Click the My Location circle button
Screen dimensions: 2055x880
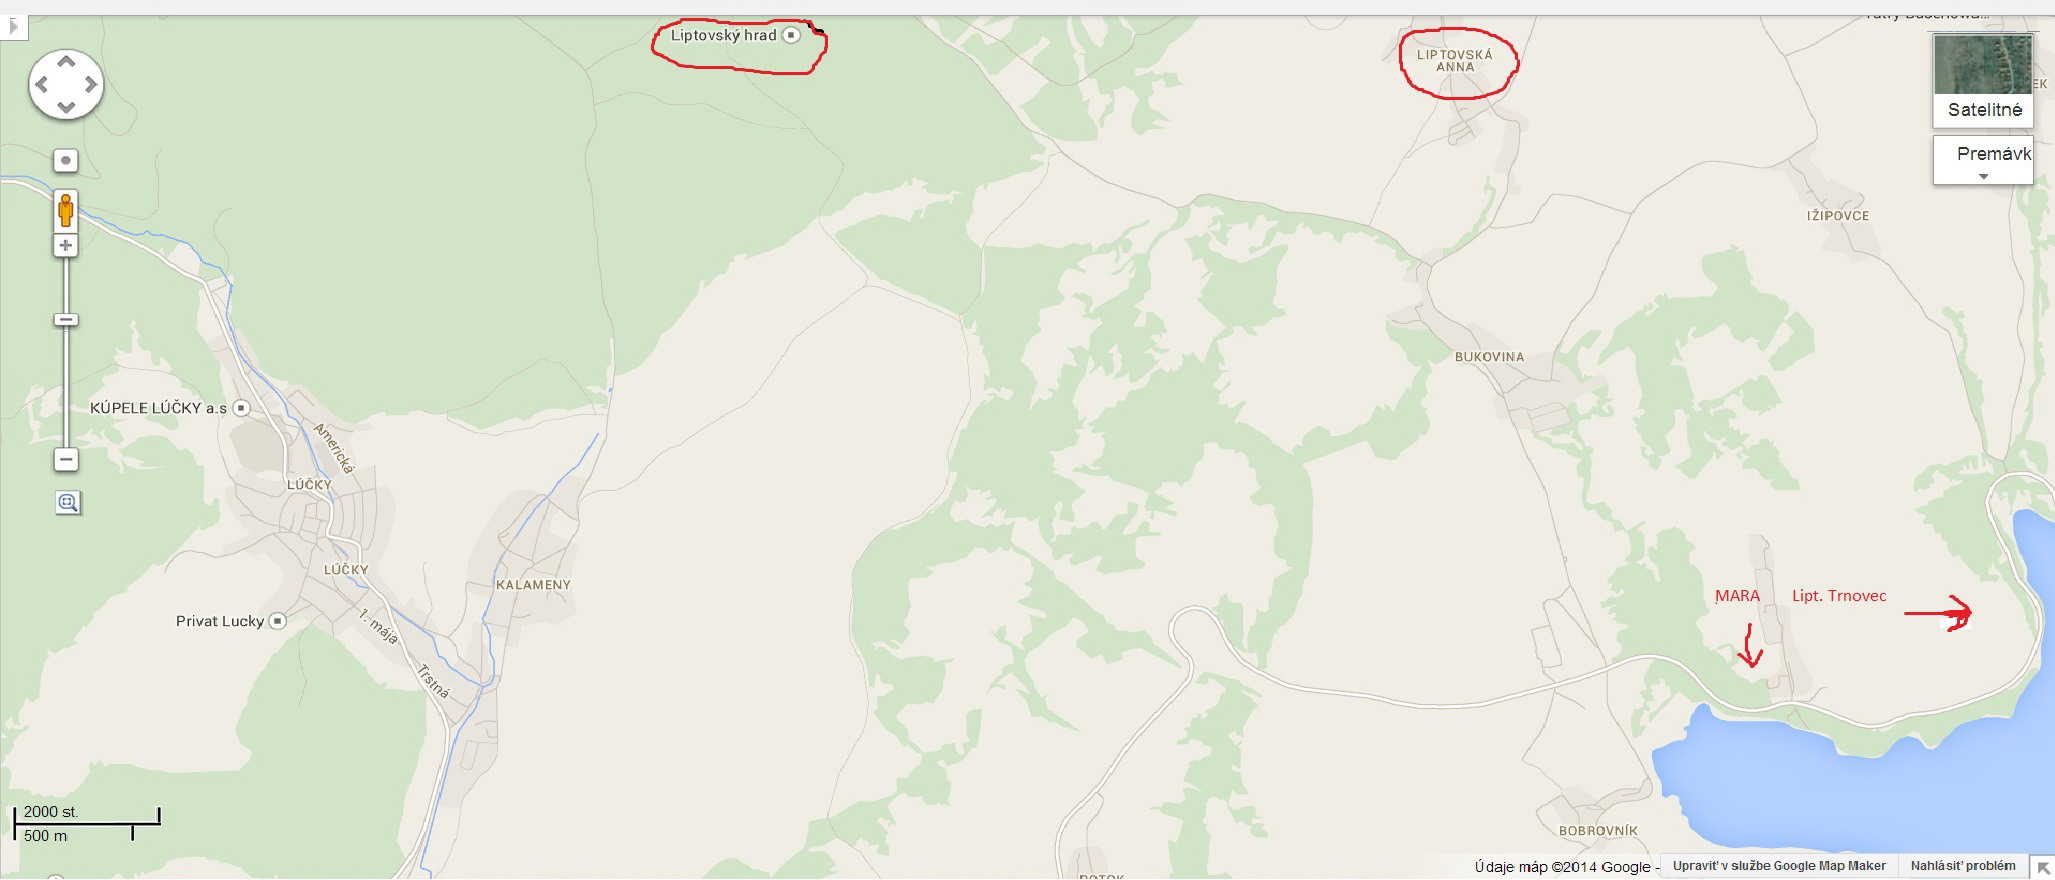tap(66, 160)
